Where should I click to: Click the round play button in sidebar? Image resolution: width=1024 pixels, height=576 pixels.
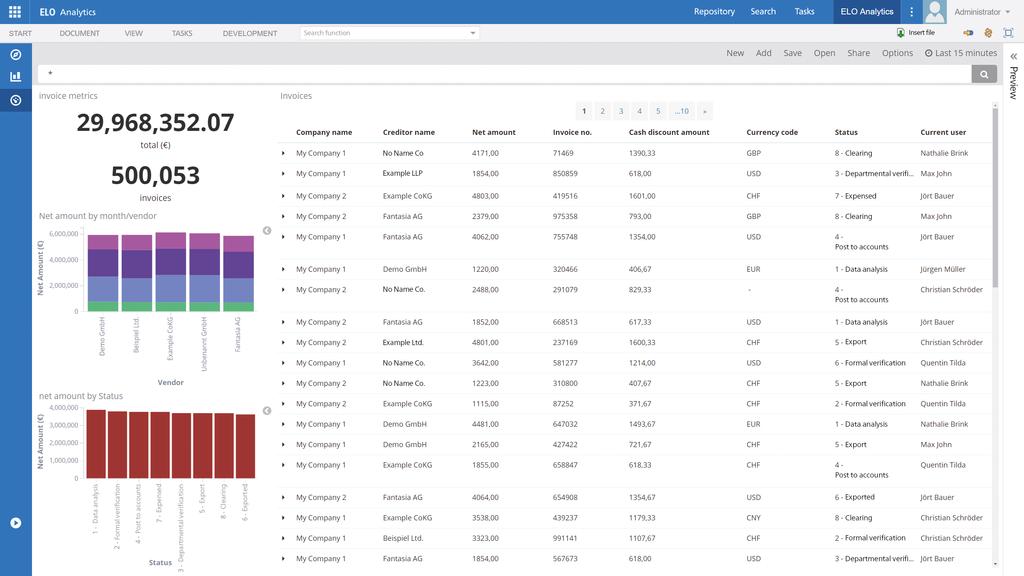click(16, 523)
